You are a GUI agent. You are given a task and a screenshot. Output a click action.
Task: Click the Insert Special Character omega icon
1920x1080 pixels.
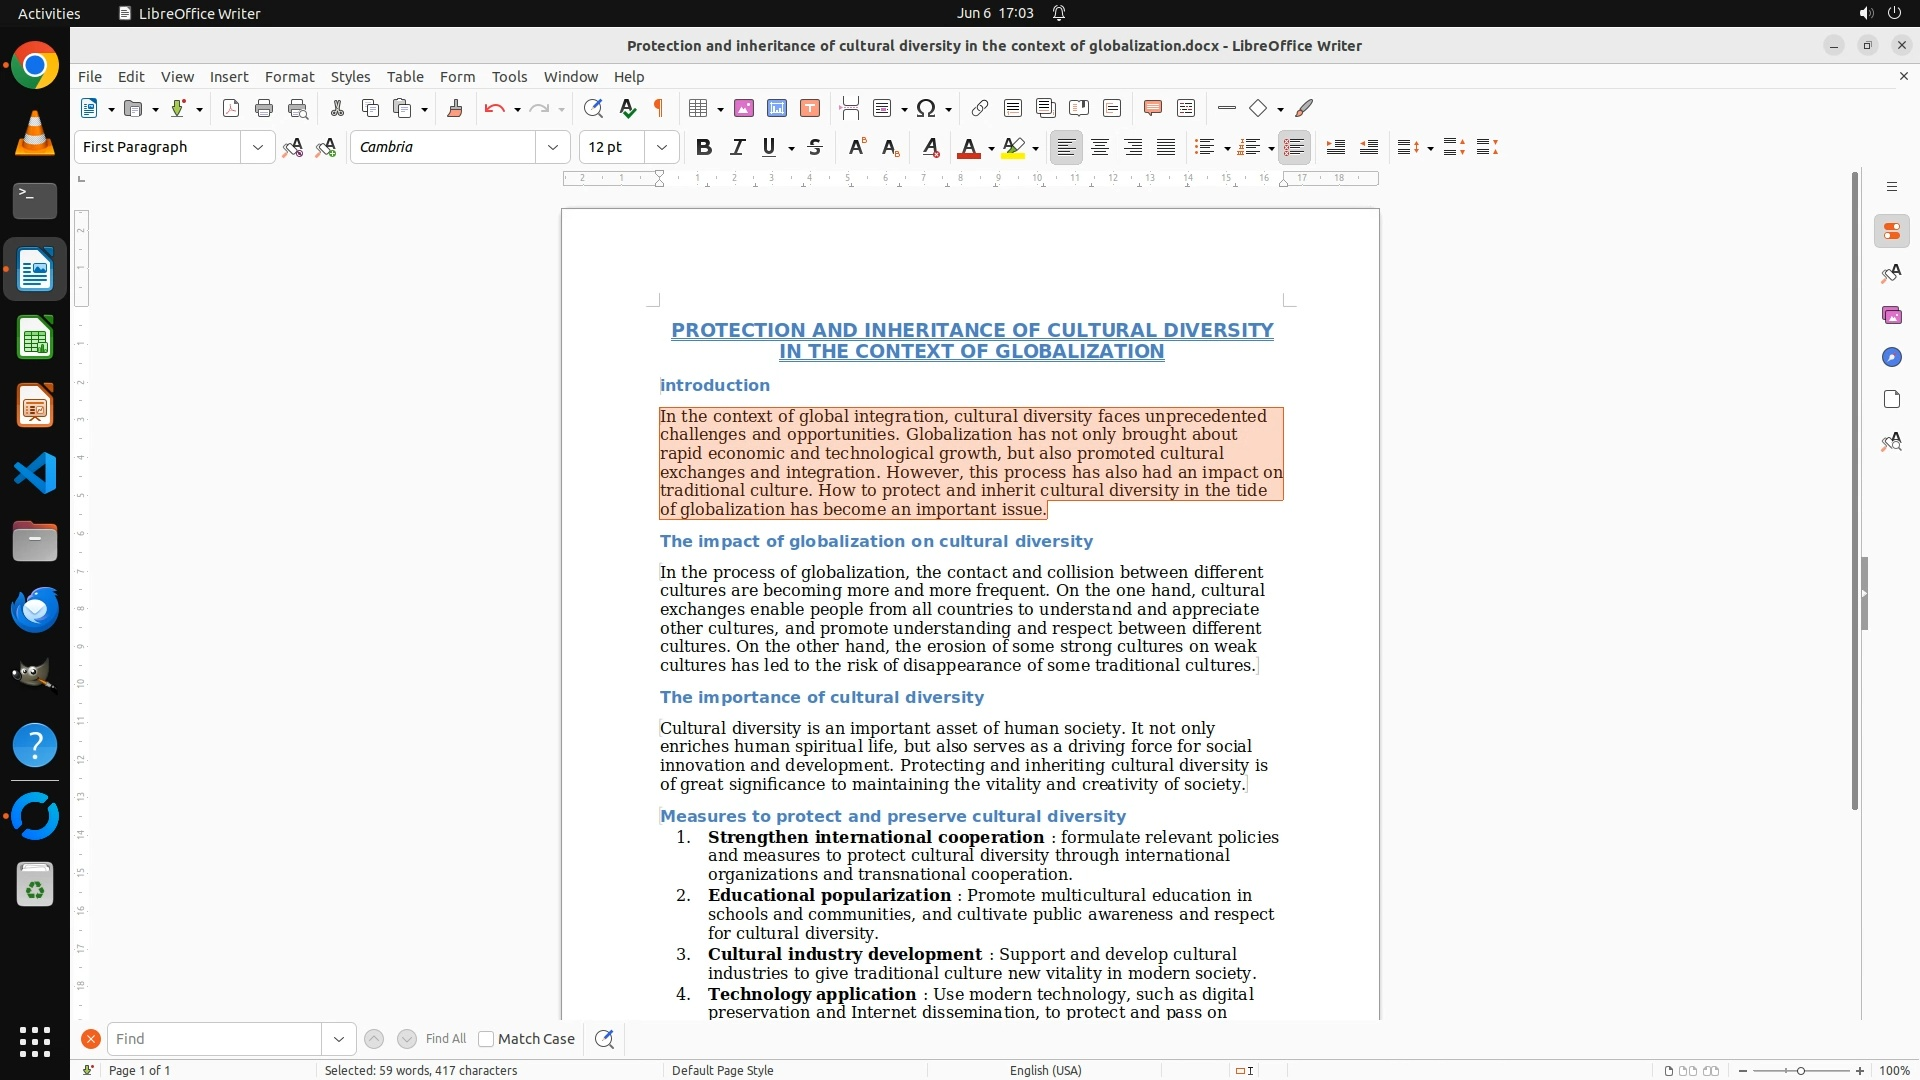coord(926,108)
